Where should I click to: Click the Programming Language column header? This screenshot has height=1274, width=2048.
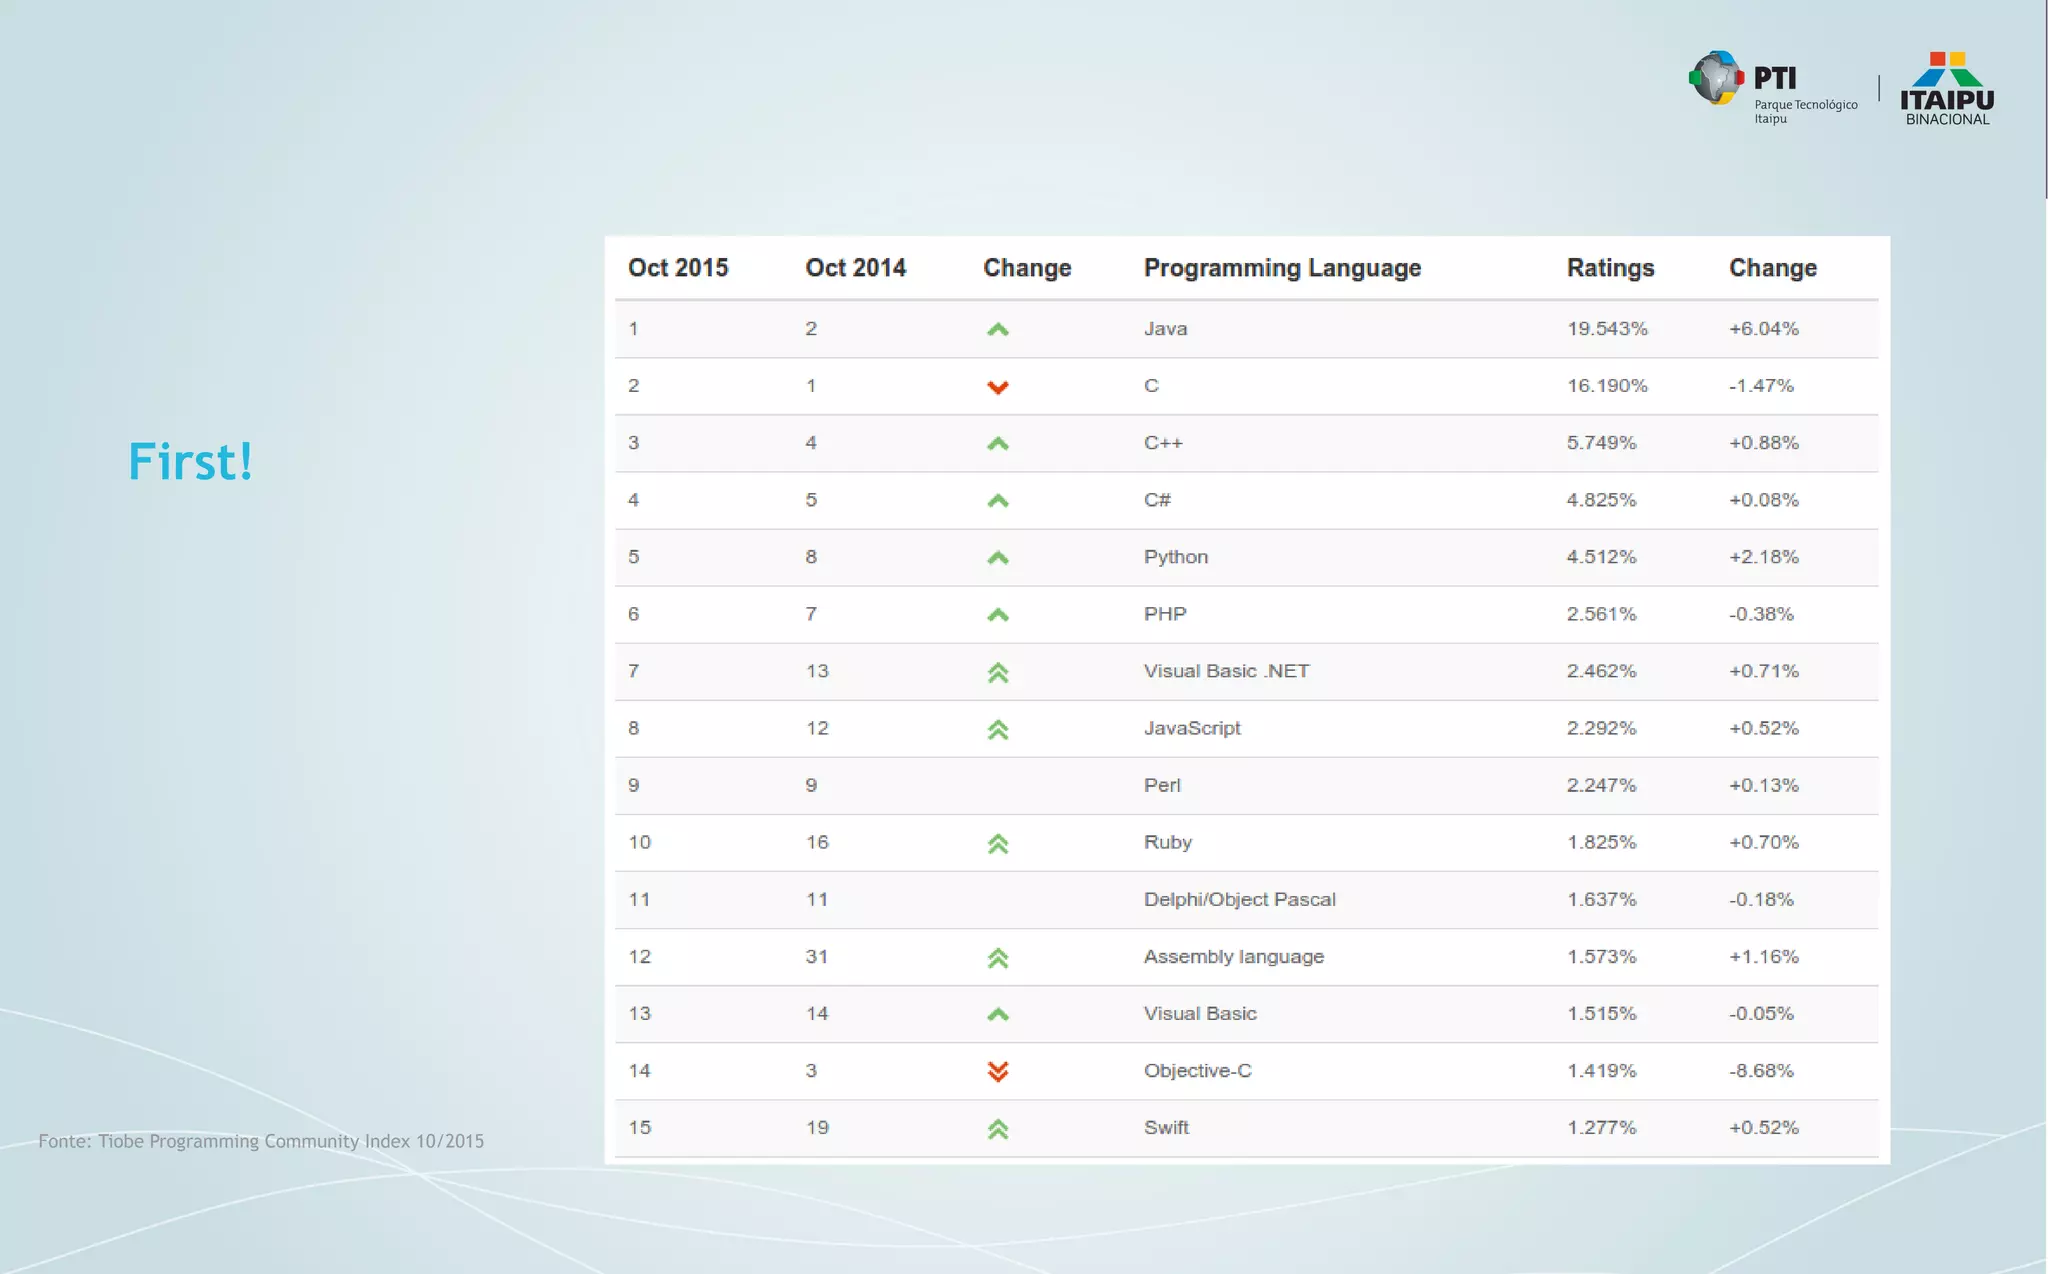[1282, 268]
